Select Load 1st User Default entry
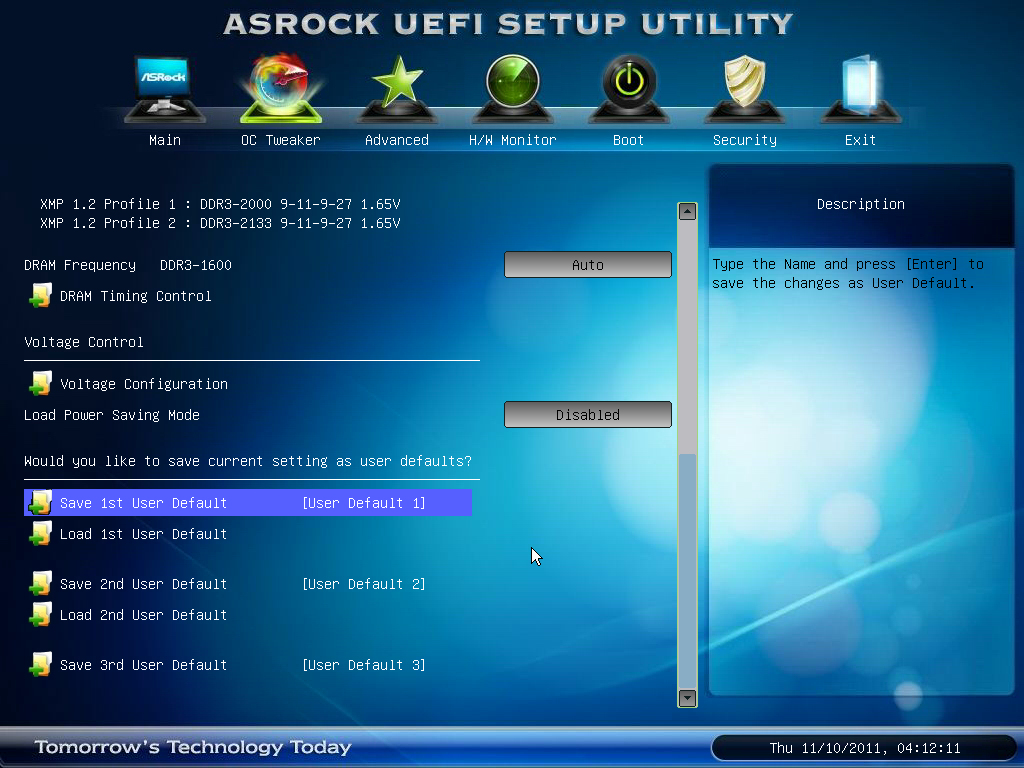Viewport: 1024px width, 768px height. (144, 534)
